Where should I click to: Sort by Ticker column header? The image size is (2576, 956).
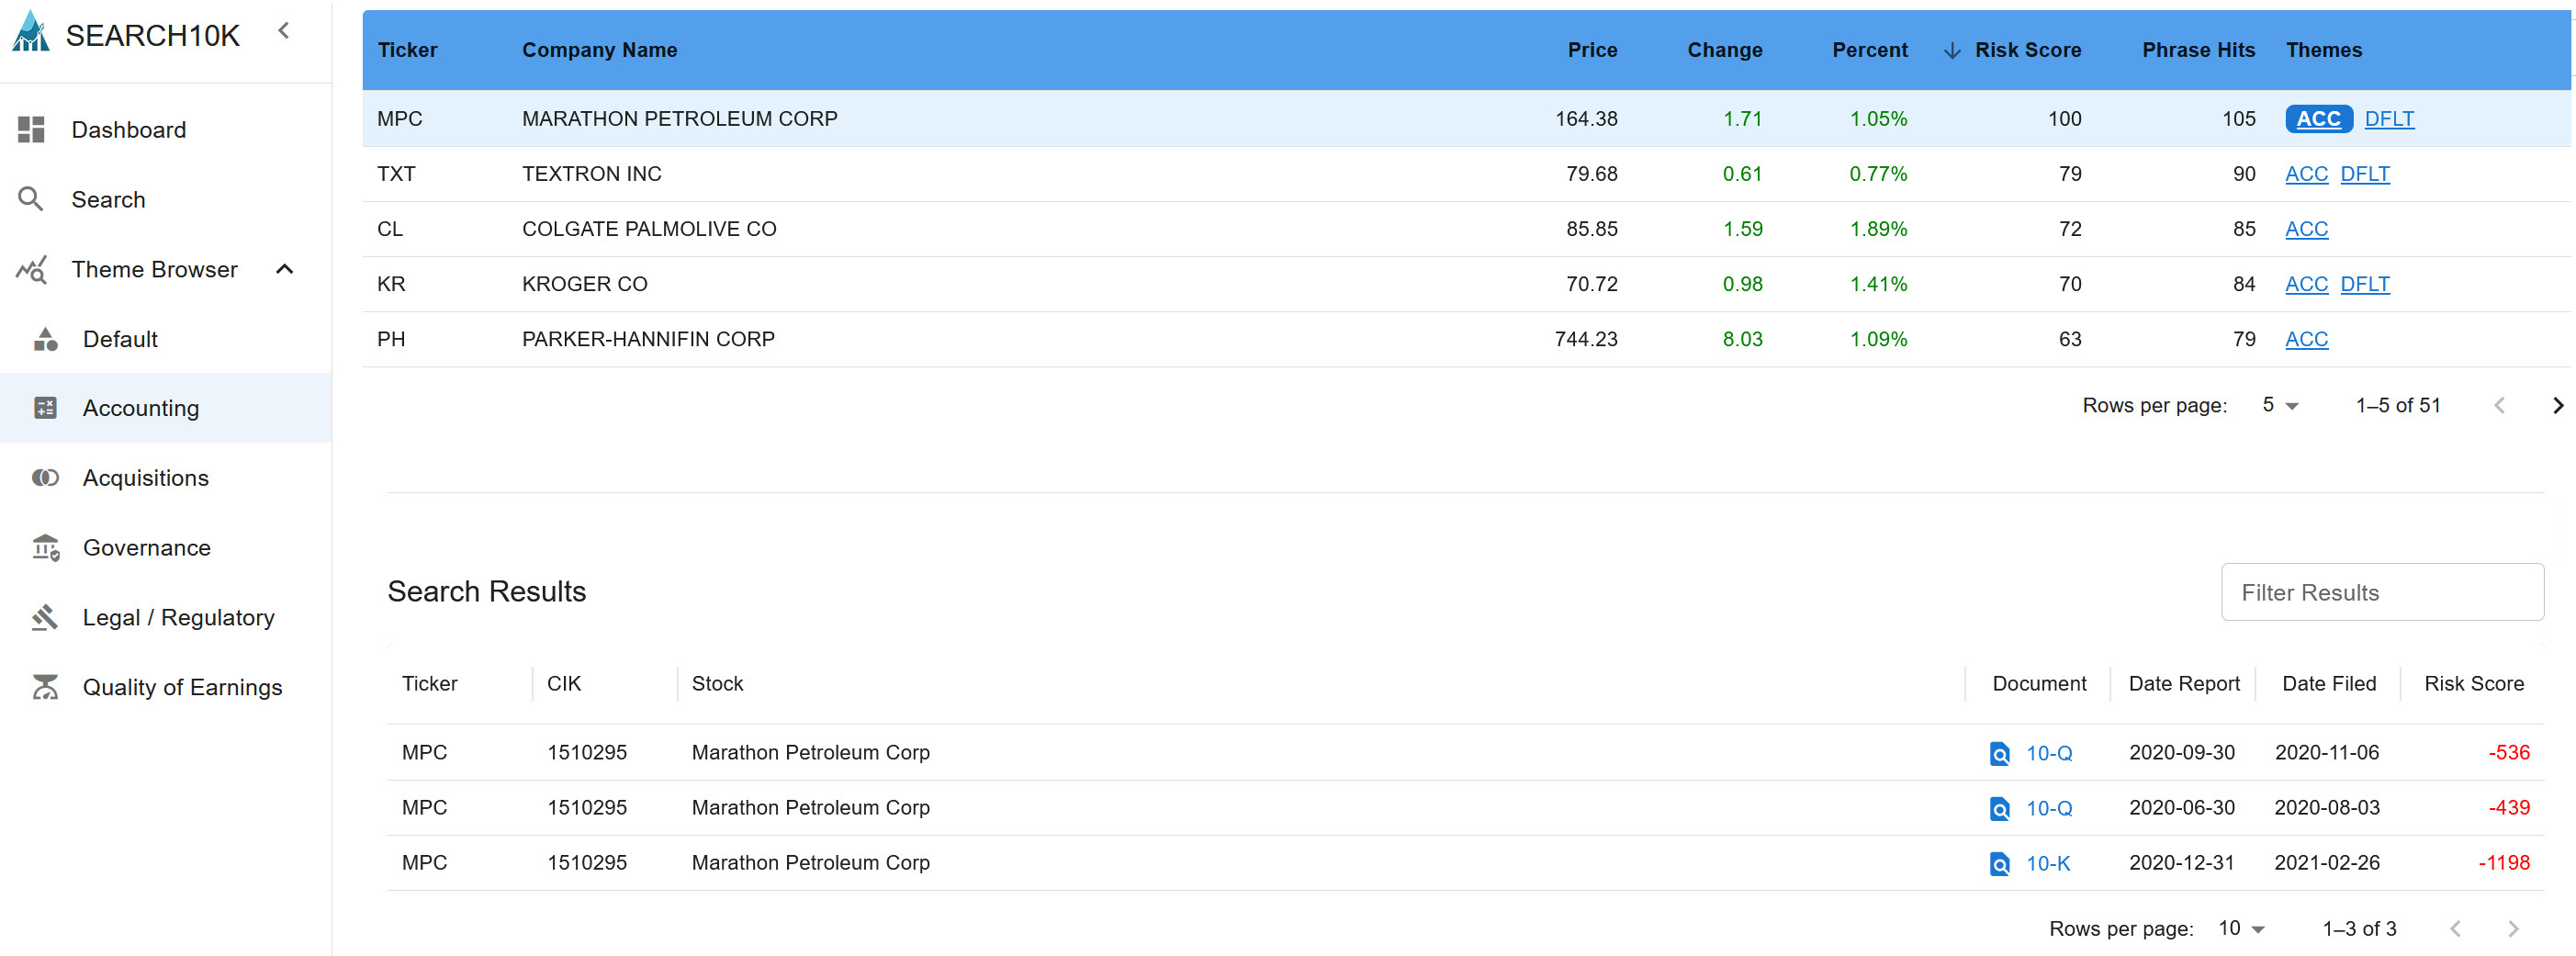pyautogui.click(x=407, y=50)
